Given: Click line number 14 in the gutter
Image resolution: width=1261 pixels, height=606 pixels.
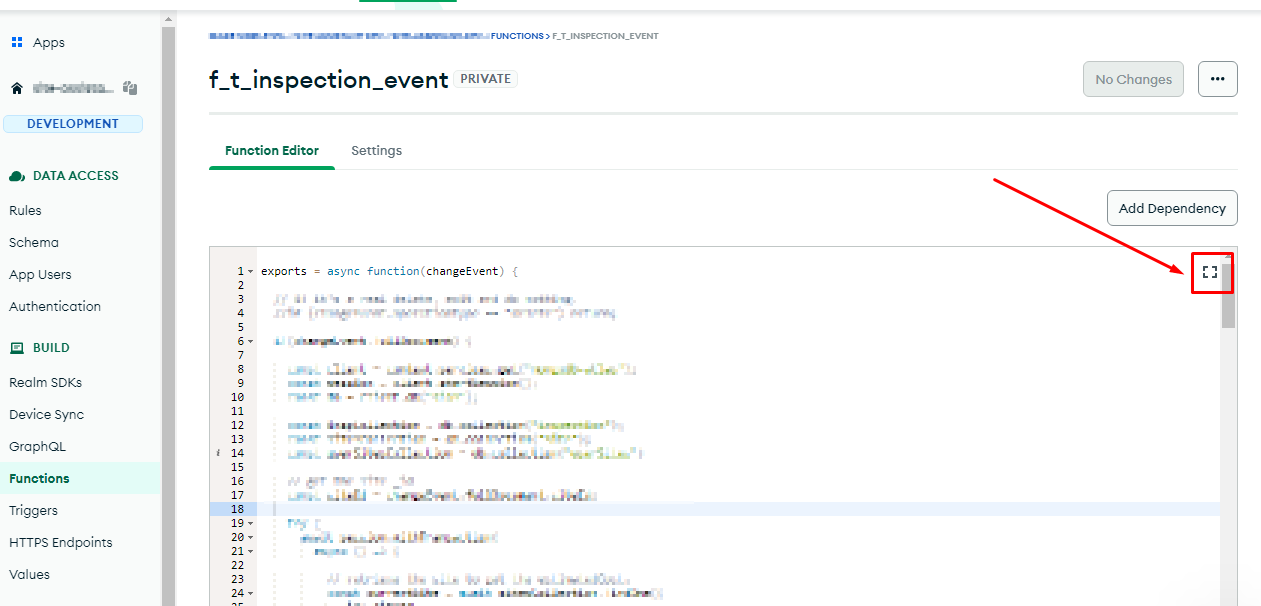Looking at the screenshot, I should (x=238, y=453).
